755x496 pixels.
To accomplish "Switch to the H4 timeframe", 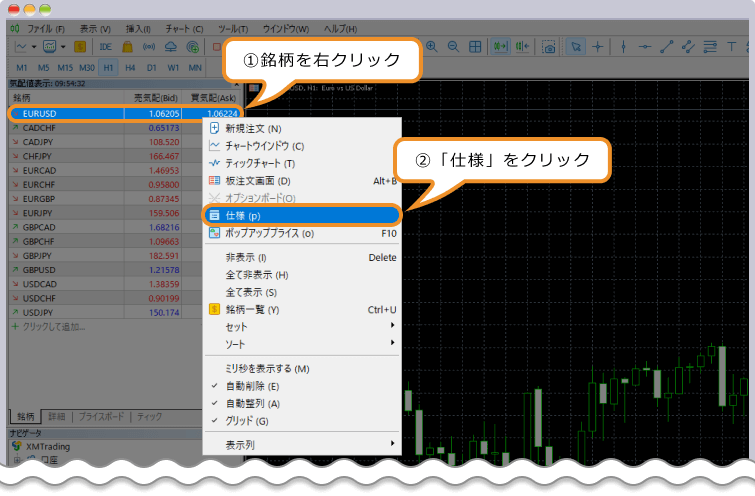I will point(130,68).
